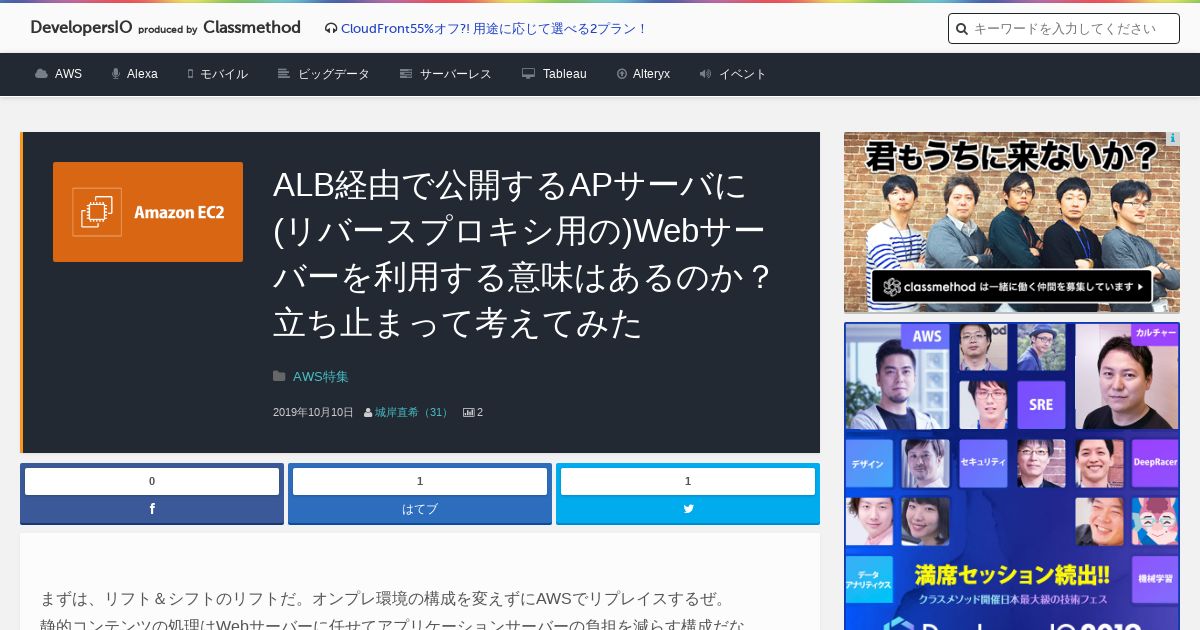Click the Twitter share count 1
The width and height of the screenshot is (1200, 630).
(688, 481)
